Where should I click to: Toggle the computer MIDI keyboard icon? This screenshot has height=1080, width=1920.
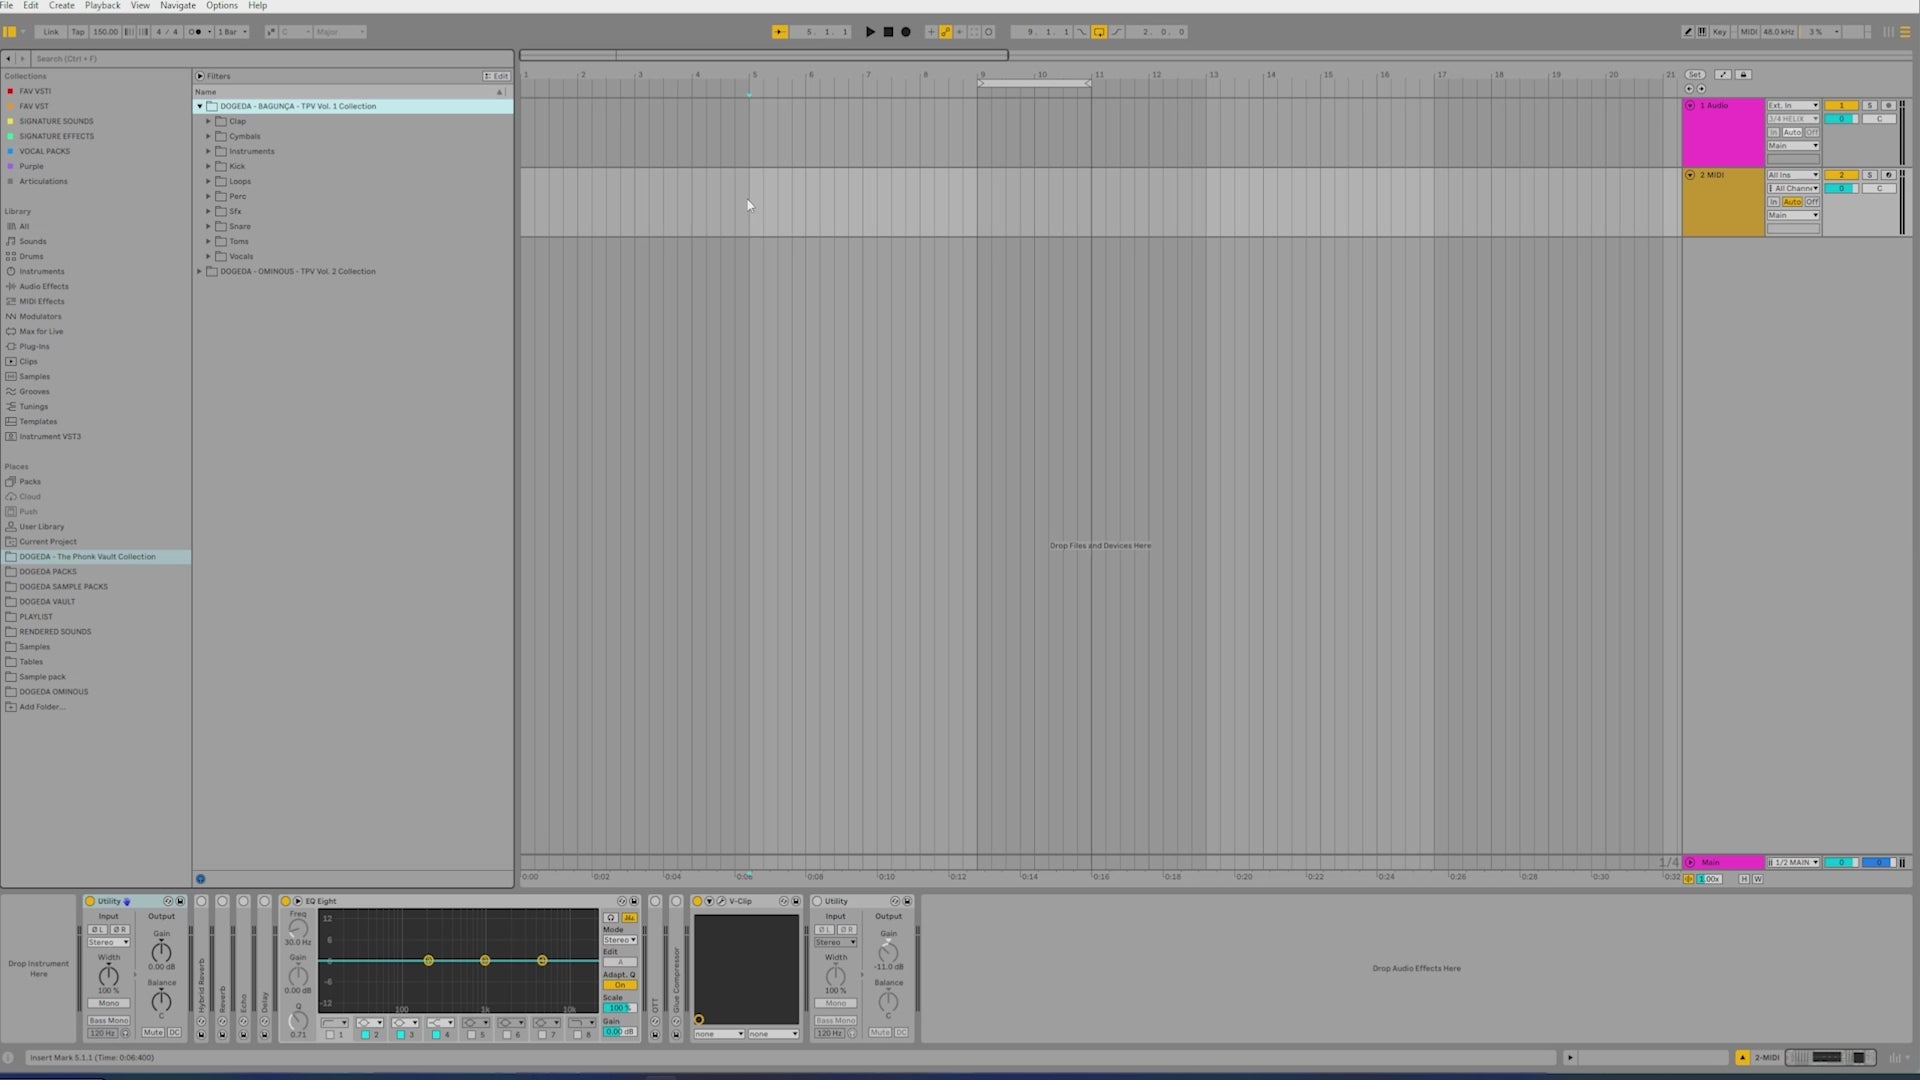click(x=1702, y=32)
